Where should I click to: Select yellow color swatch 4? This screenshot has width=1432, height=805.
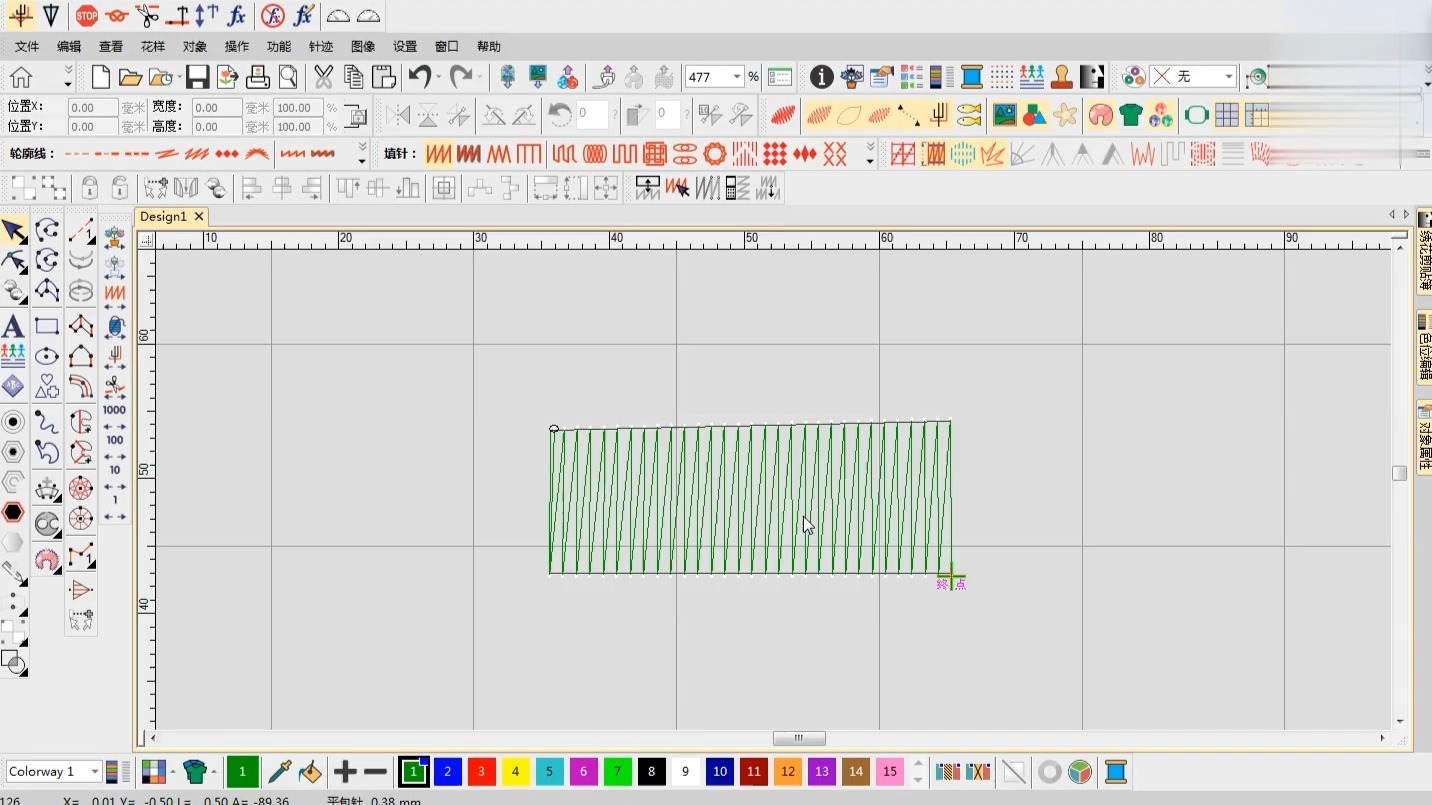515,772
